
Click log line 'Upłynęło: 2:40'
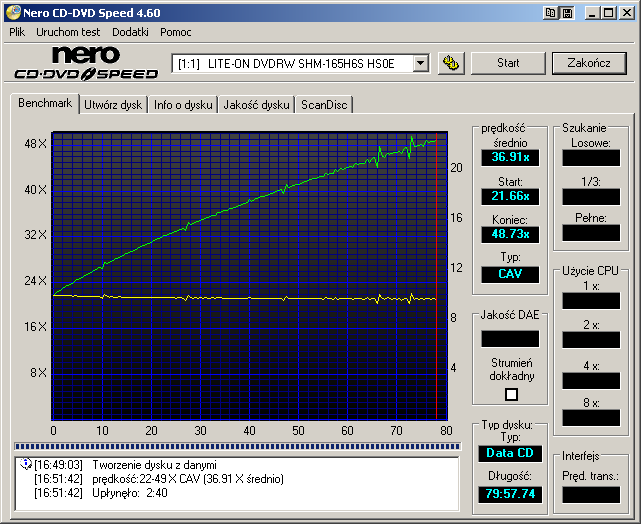tap(130, 493)
